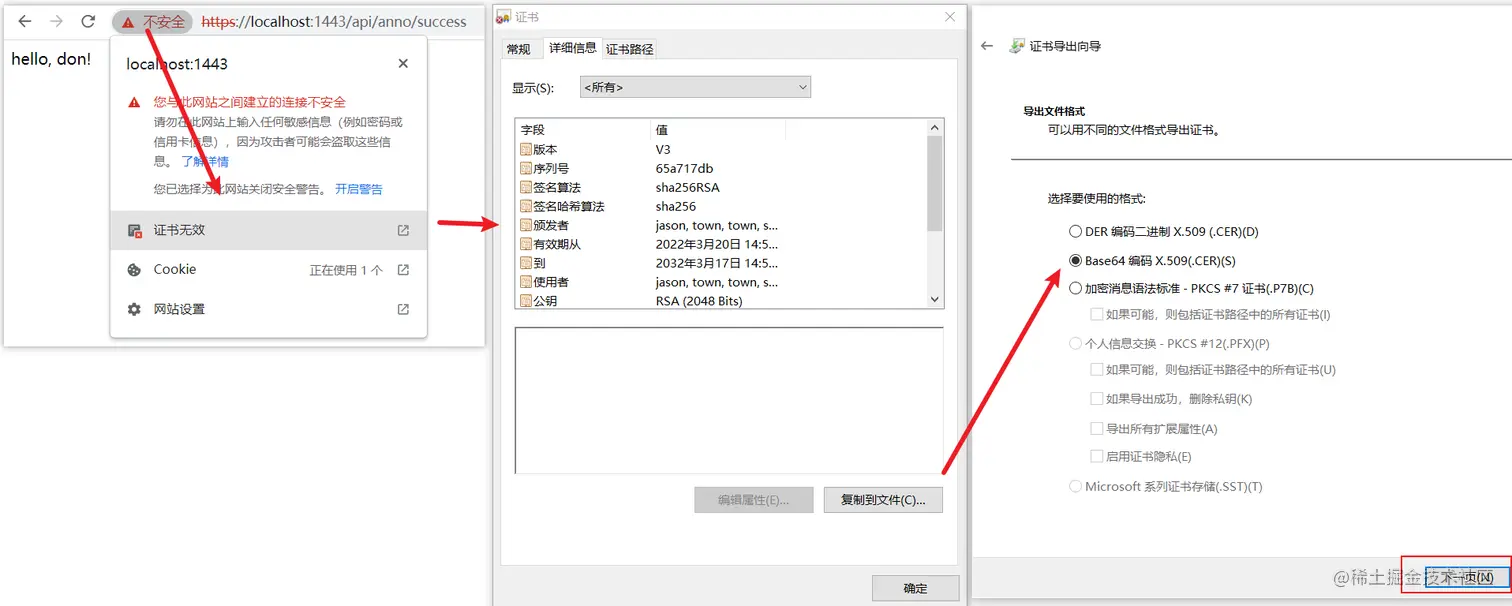Open the 了解详情 link

[x=205, y=161]
